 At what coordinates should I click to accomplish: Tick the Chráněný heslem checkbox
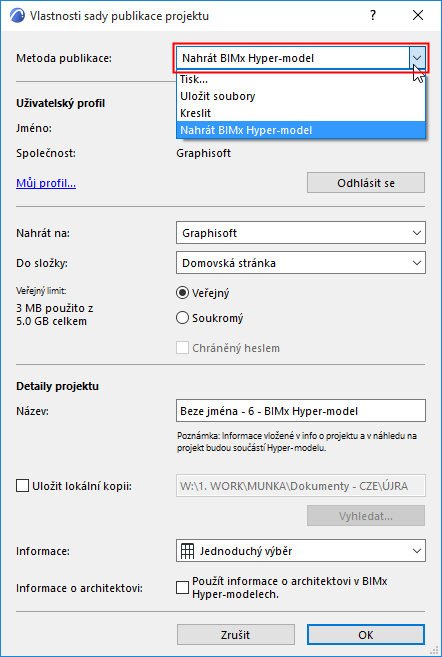[182, 348]
